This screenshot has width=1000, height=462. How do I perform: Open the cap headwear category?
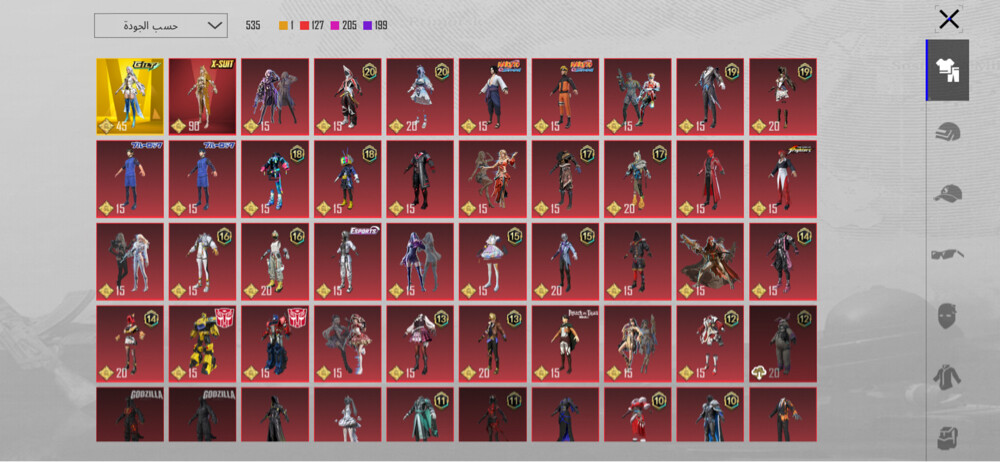point(948,193)
